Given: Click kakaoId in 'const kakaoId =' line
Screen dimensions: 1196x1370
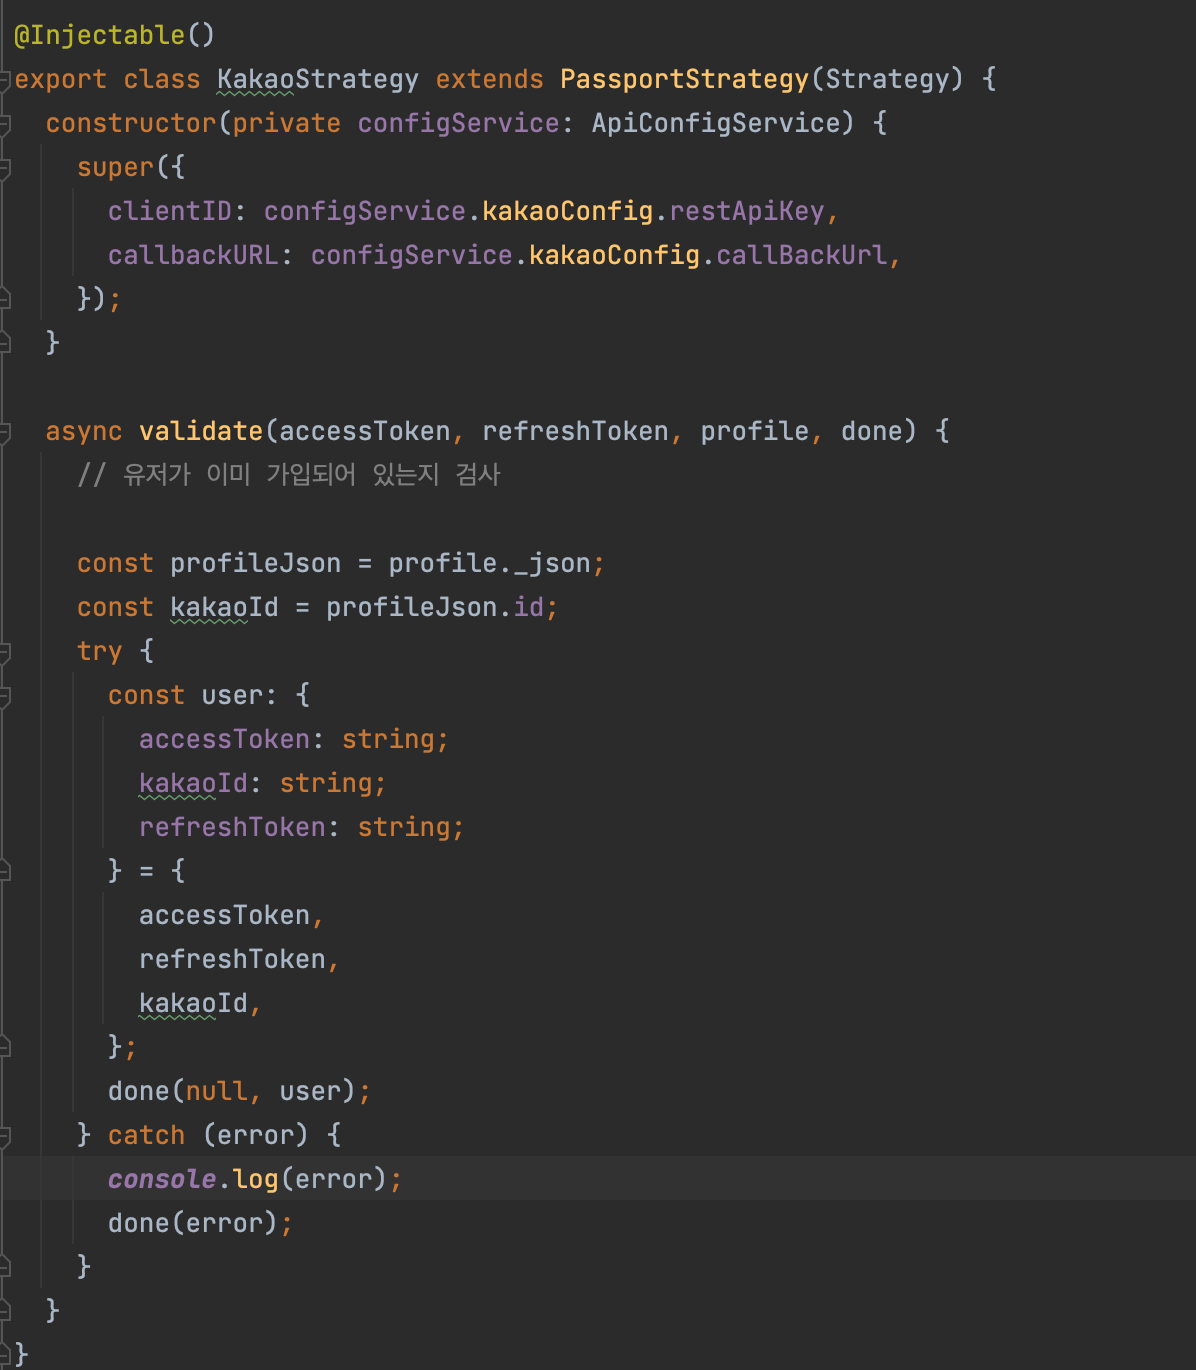Looking at the screenshot, I should (x=224, y=607).
